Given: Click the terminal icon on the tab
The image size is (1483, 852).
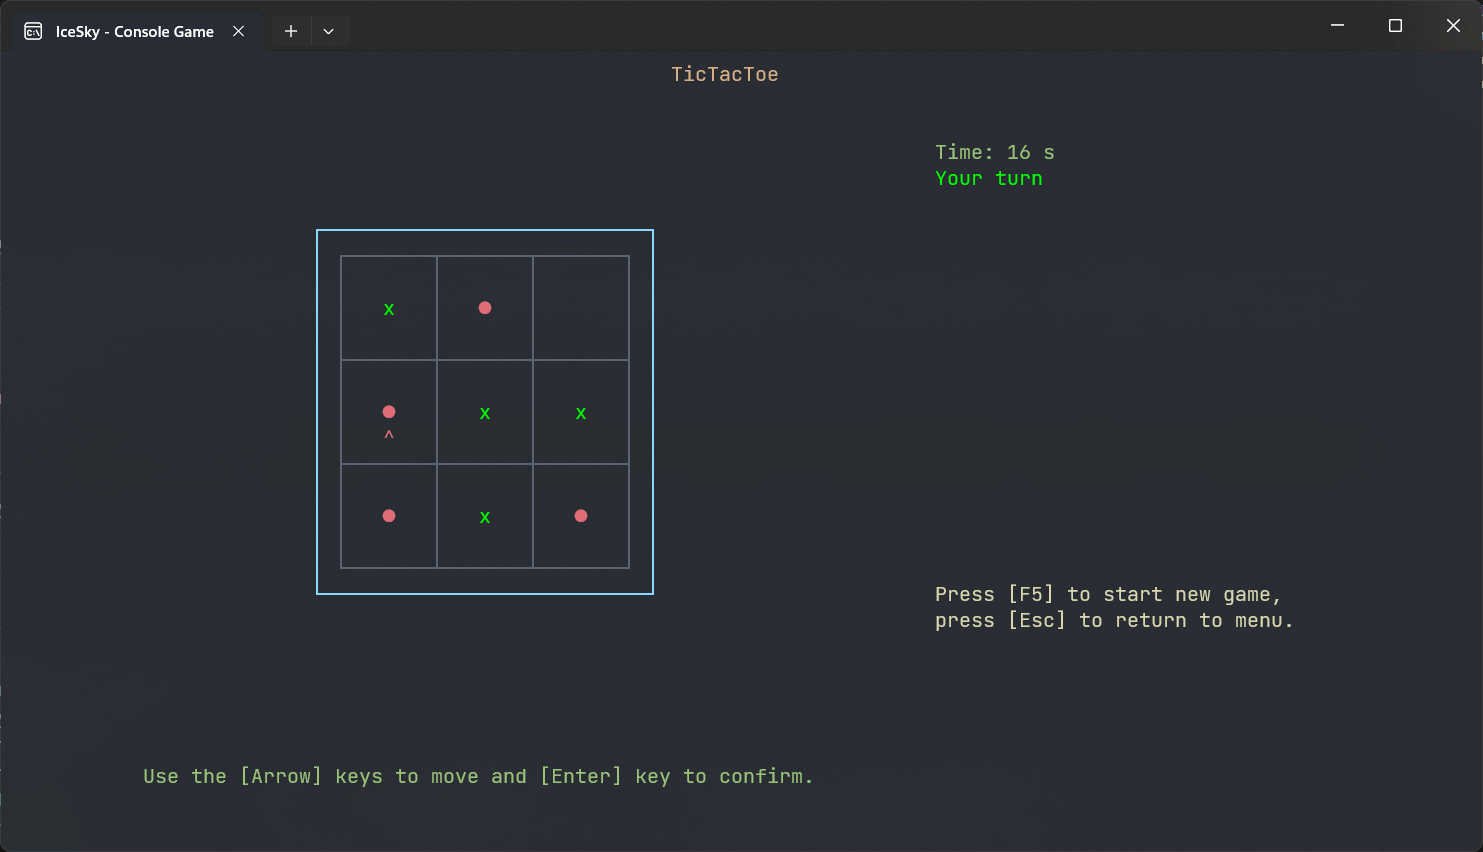Looking at the screenshot, I should (x=34, y=31).
